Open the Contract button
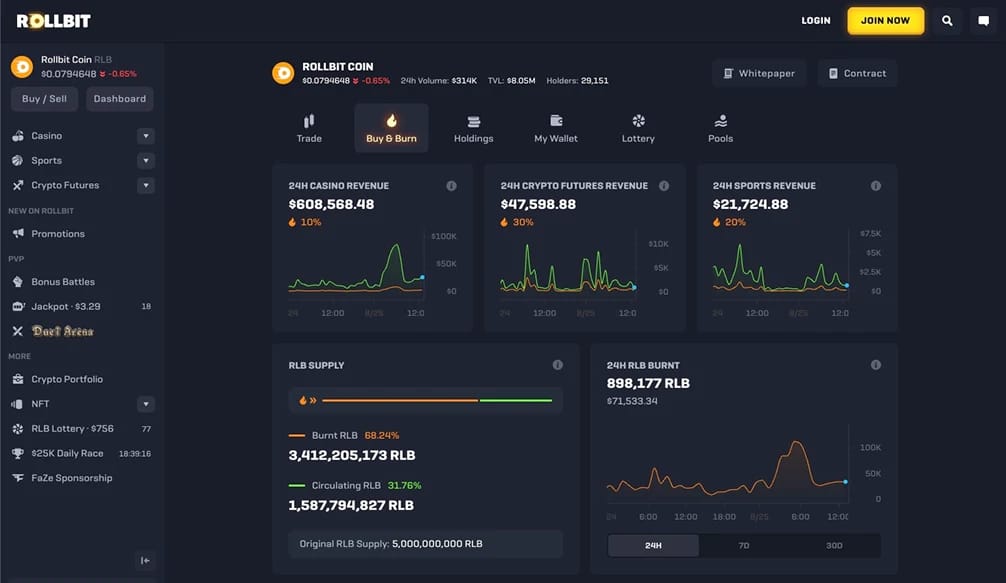This screenshot has height=583, width=1006. click(857, 73)
